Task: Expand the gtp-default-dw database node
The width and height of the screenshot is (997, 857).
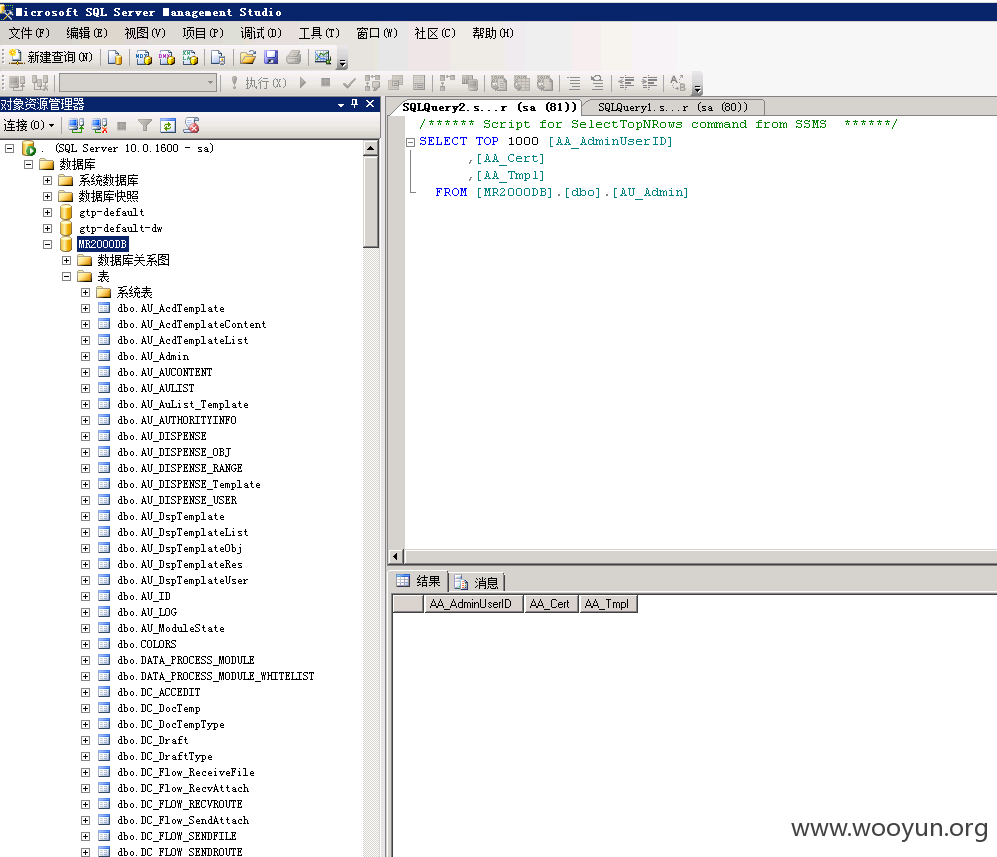Action: (x=48, y=228)
